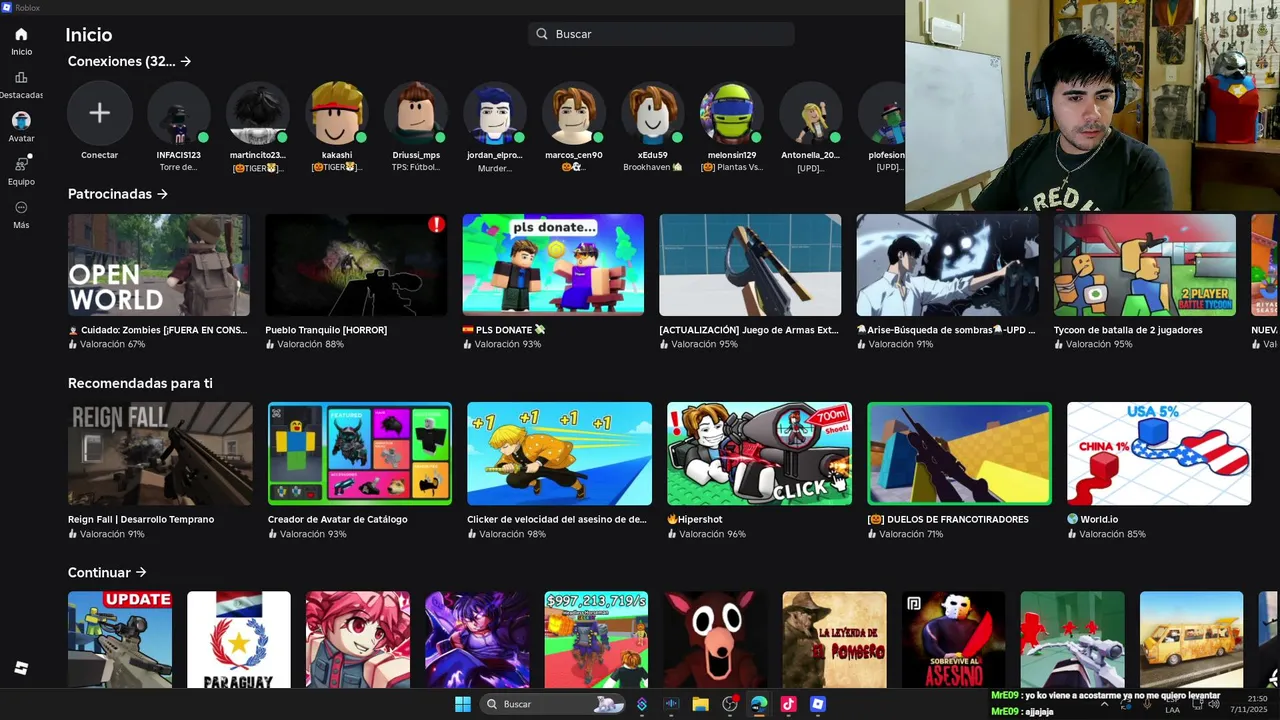
Task: Open TikTok app in taskbar
Action: pos(788,704)
